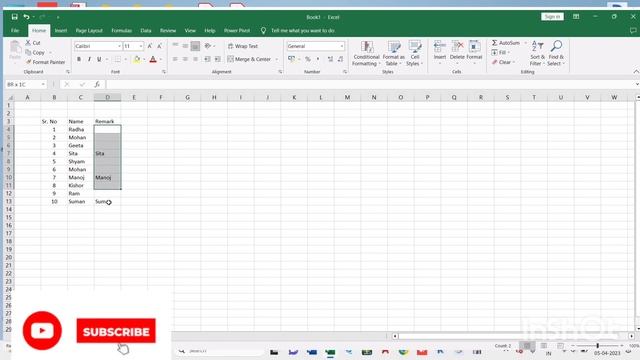Toggle Align Right
This screenshot has height=360, width=640.
(x=196, y=59)
